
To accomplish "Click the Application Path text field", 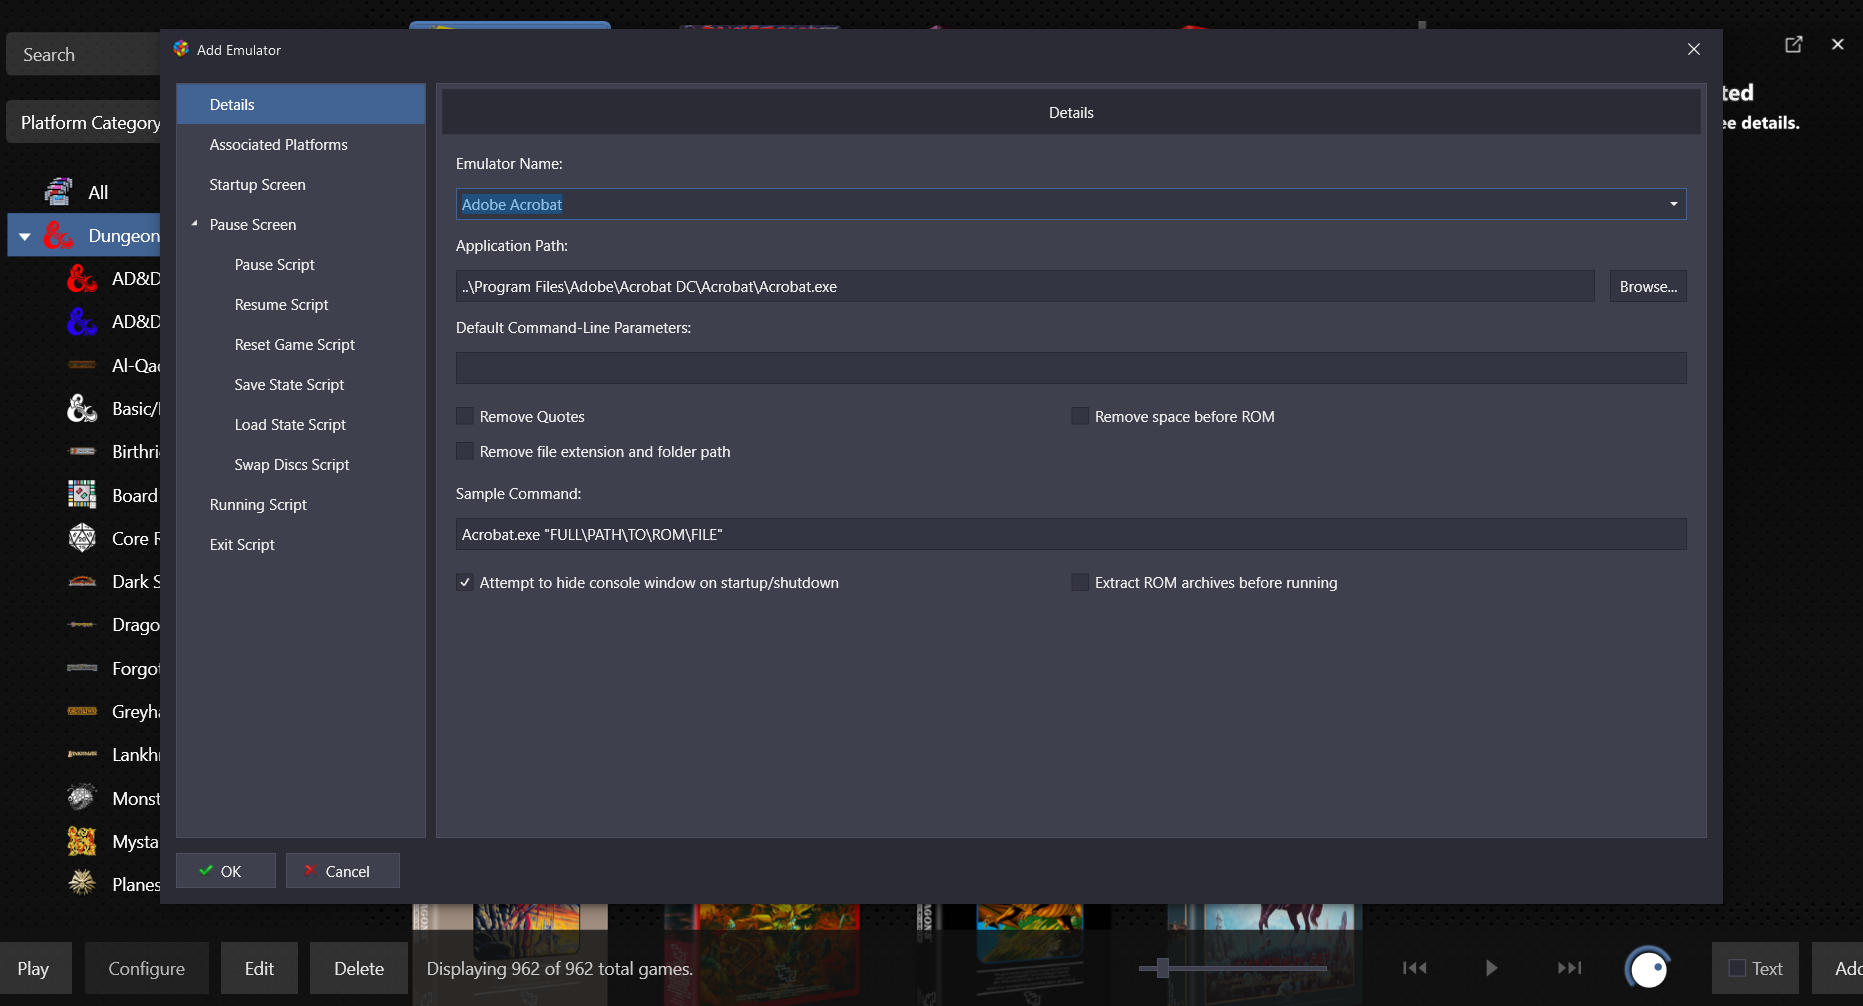I will [1025, 286].
